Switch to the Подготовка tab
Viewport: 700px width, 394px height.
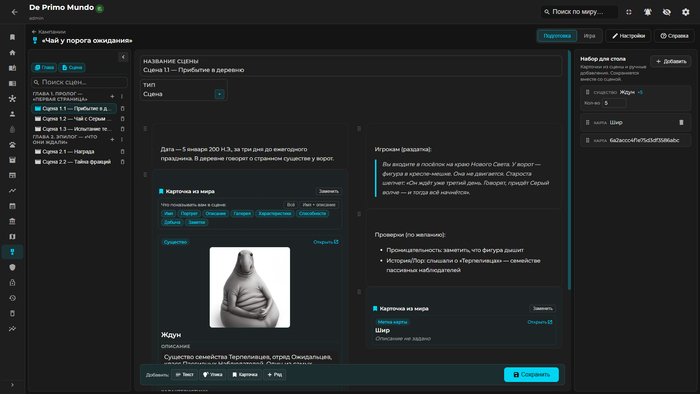click(557, 36)
